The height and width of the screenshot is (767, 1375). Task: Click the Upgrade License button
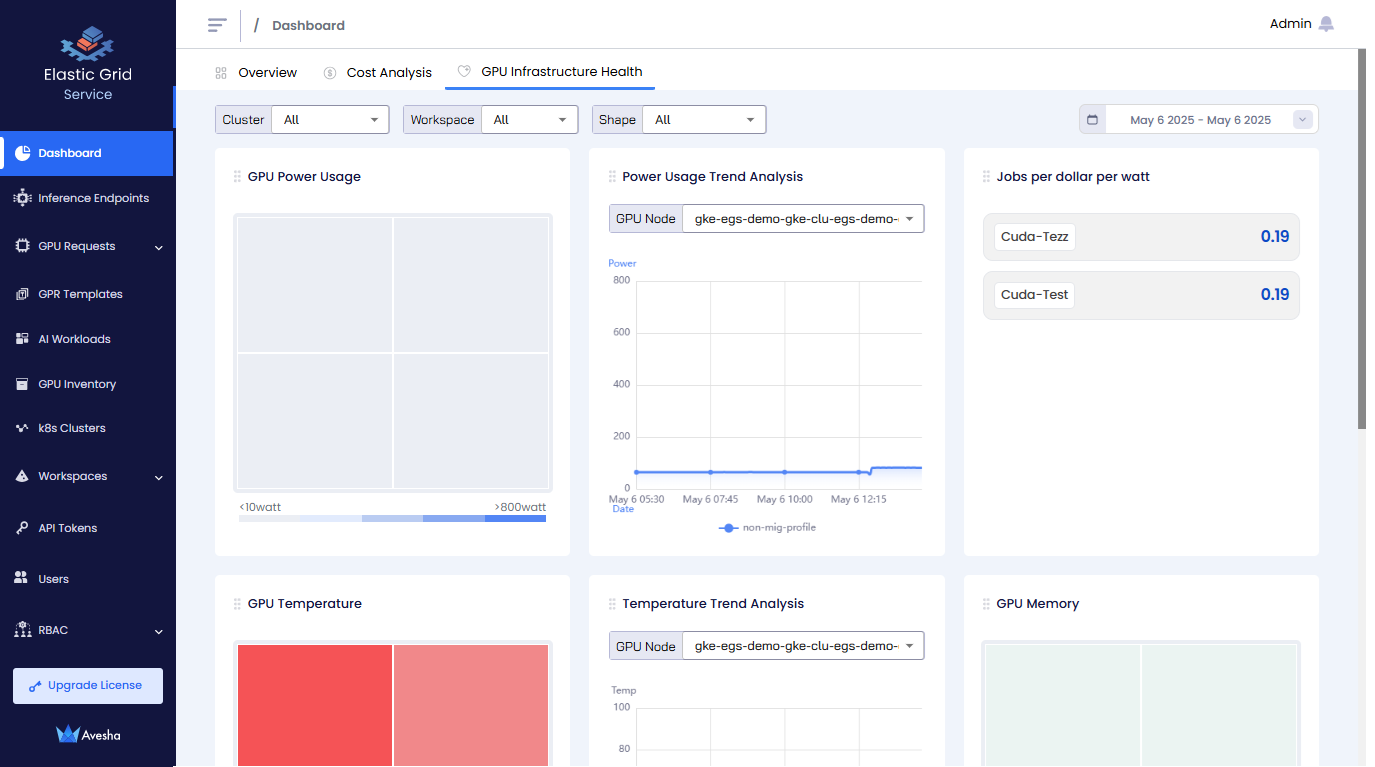[88, 686]
